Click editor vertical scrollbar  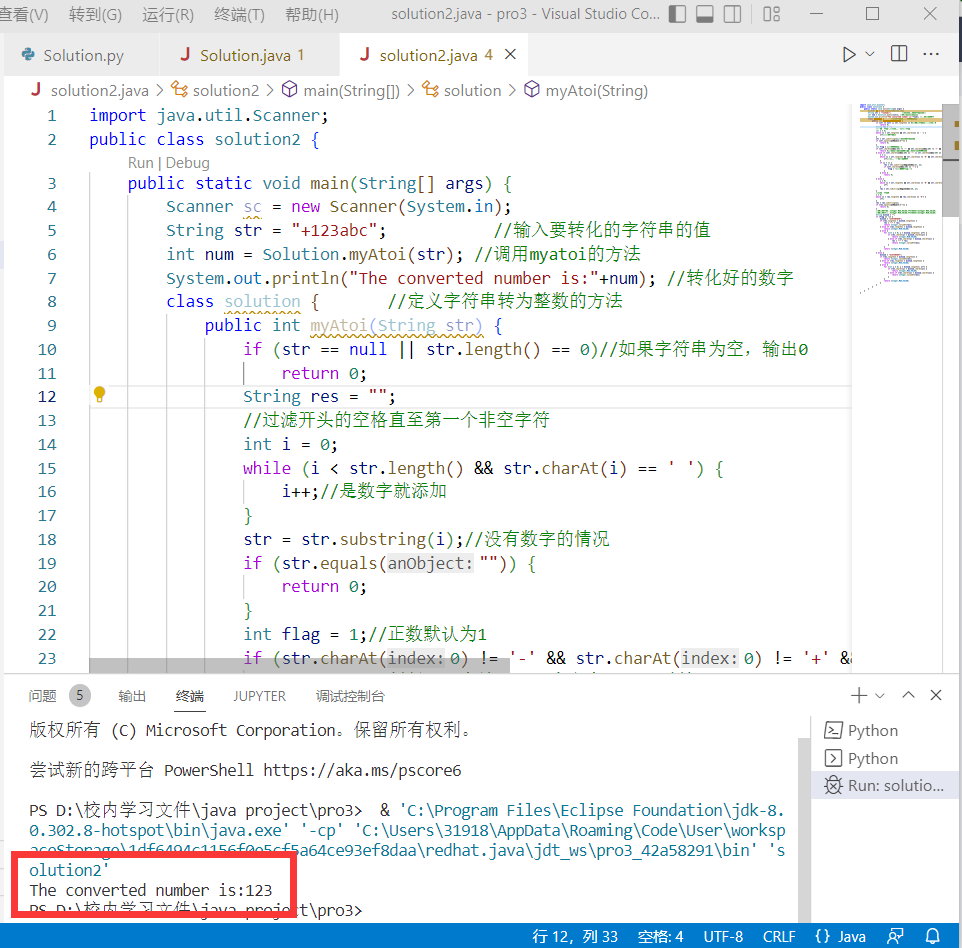[x=950, y=161]
